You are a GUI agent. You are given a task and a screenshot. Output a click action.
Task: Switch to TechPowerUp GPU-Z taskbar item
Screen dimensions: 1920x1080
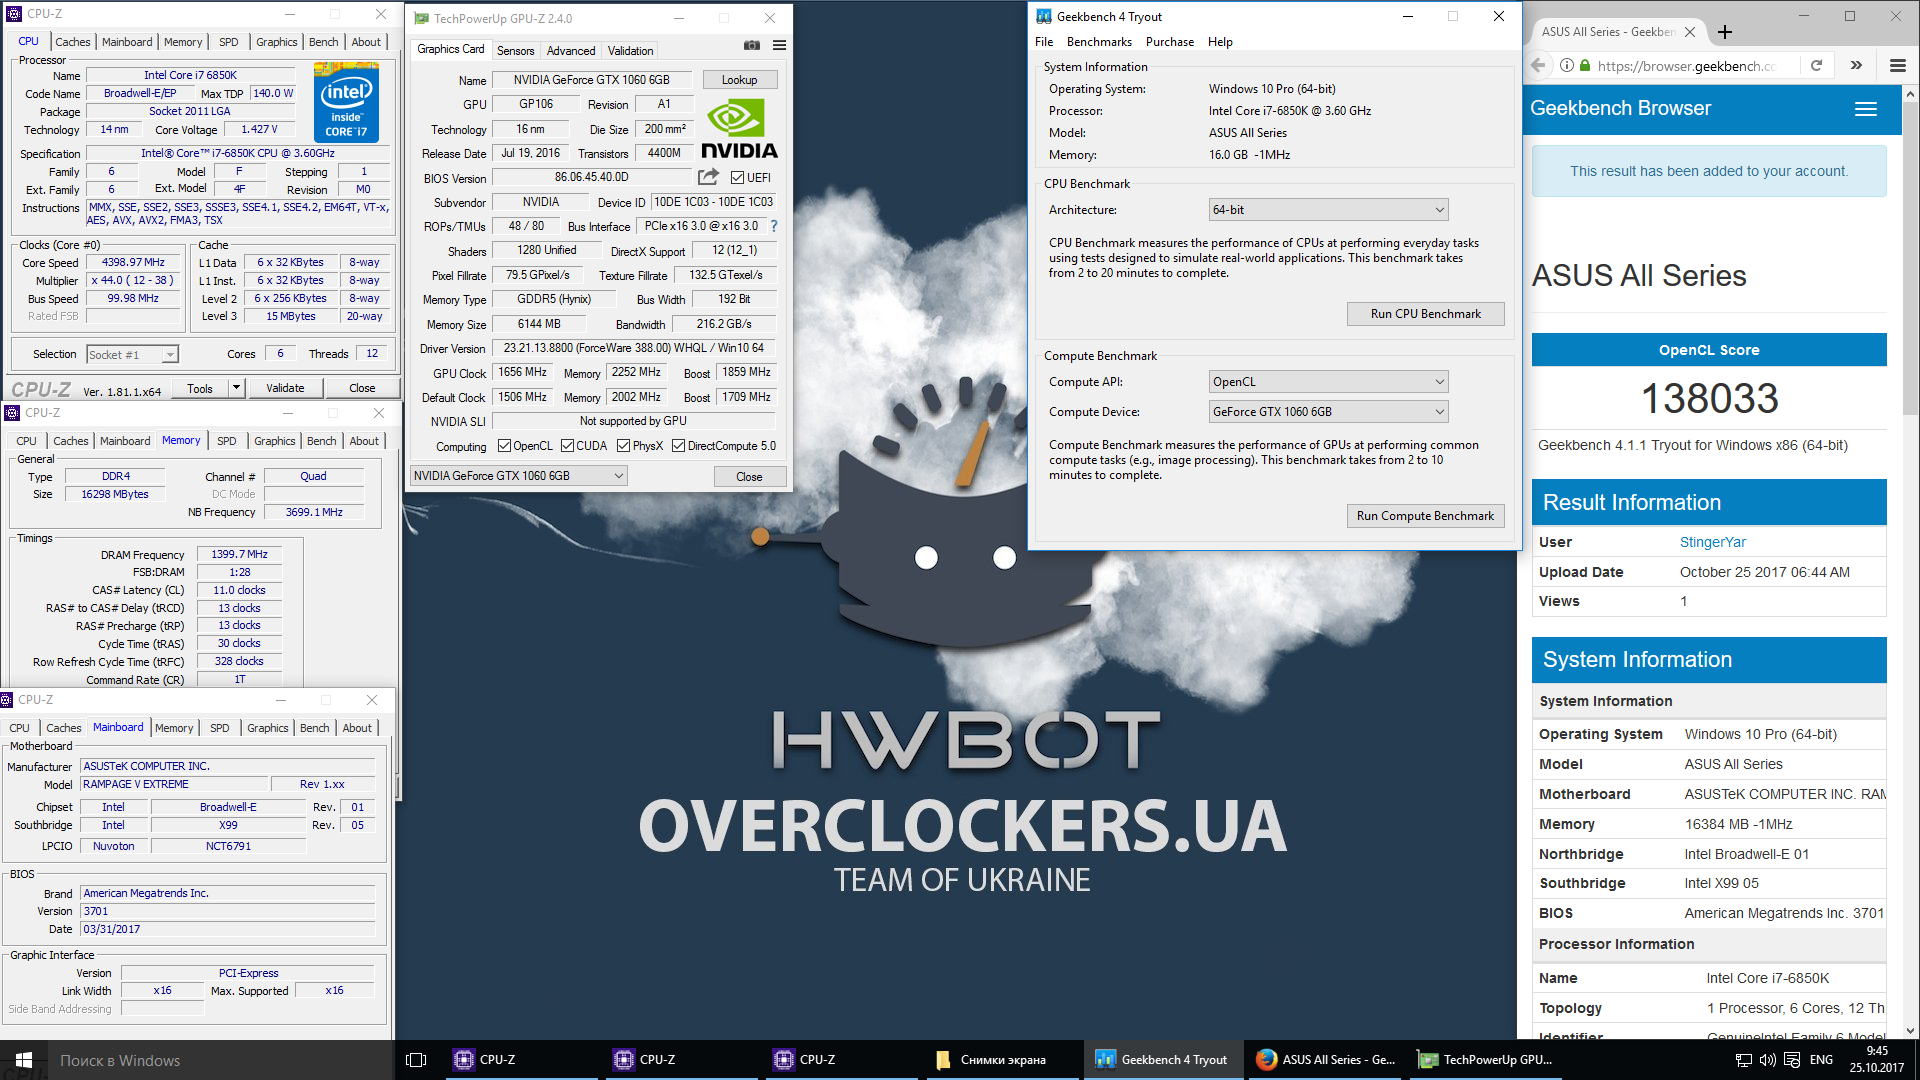pos(1485,1060)
